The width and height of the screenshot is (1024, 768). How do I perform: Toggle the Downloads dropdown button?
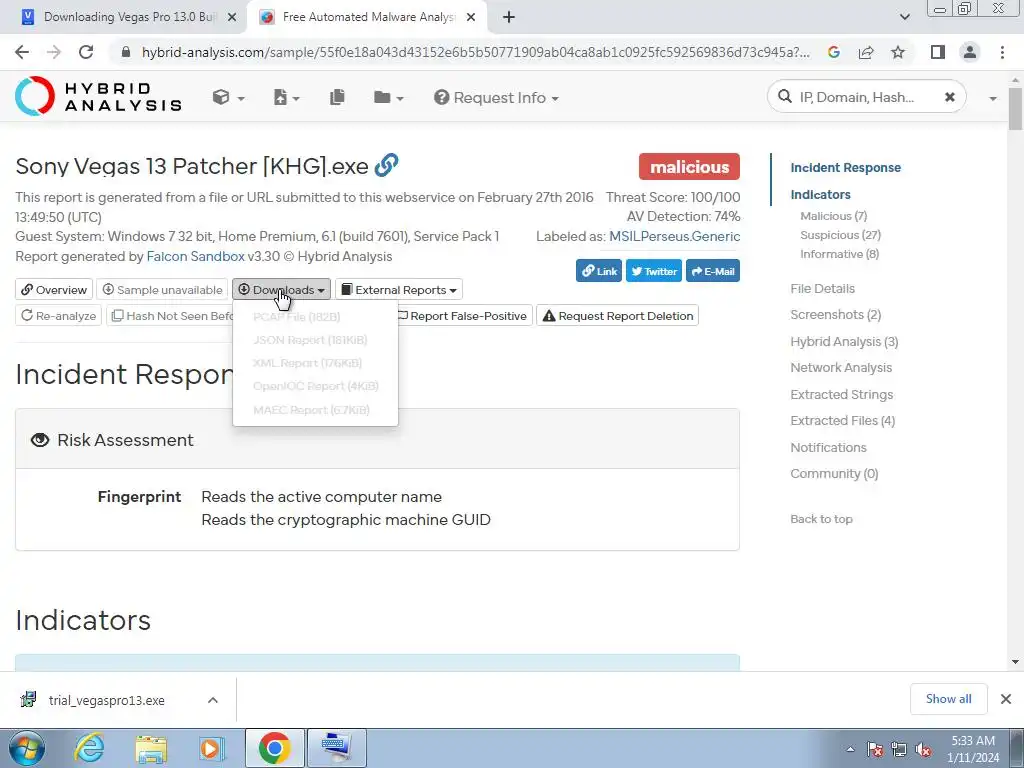pyautogui.click(x=281, y=289)
